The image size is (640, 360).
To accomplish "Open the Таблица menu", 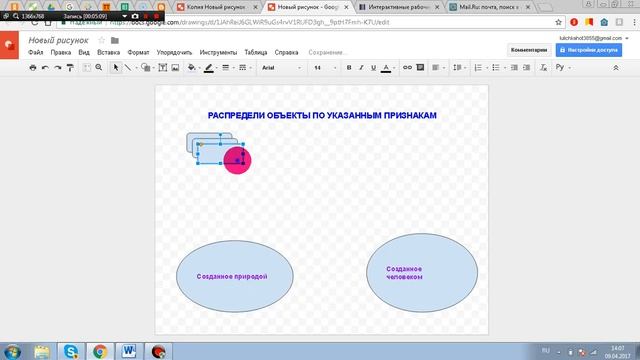I will 256,52.
